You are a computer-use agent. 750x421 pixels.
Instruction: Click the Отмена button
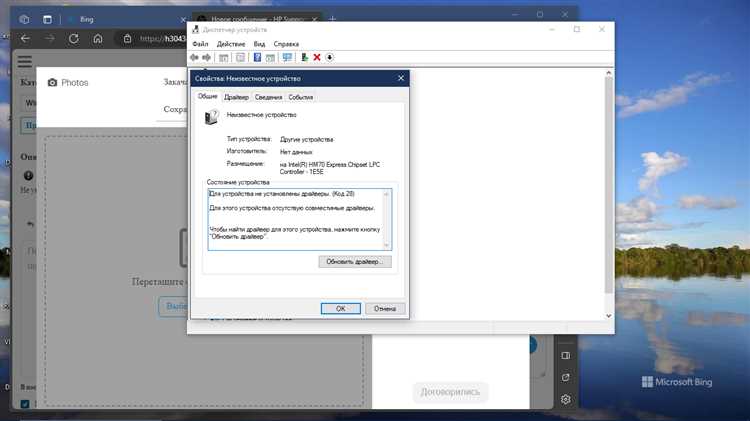point(385,309)
